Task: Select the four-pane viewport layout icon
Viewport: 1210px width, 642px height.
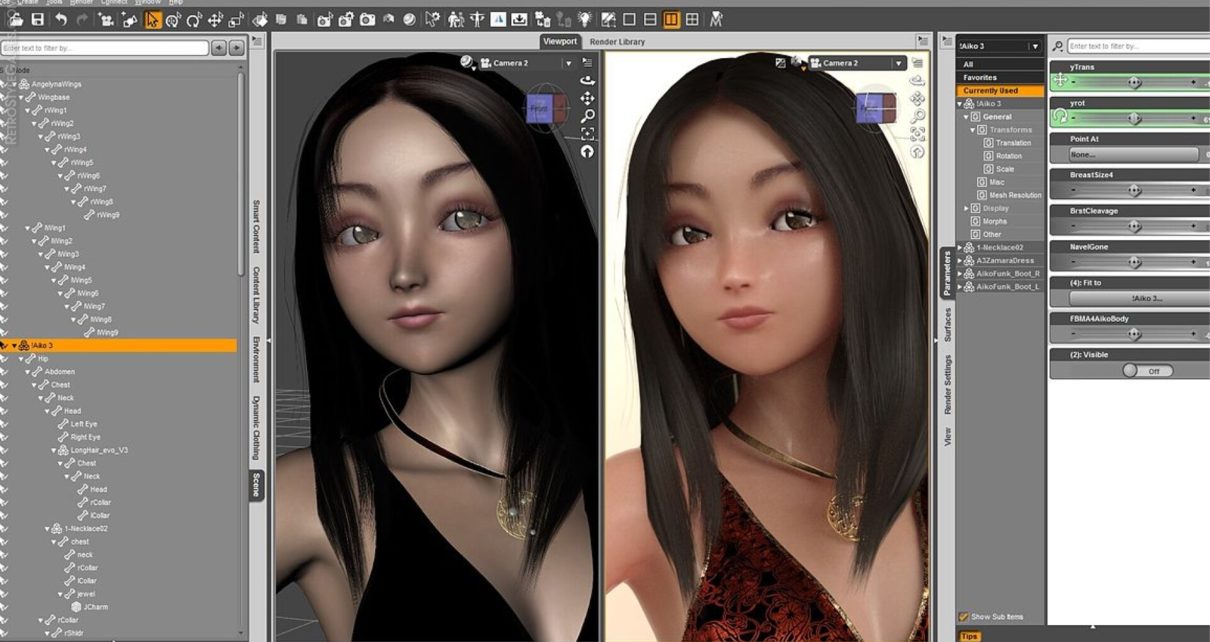Action: pos(692,19)
